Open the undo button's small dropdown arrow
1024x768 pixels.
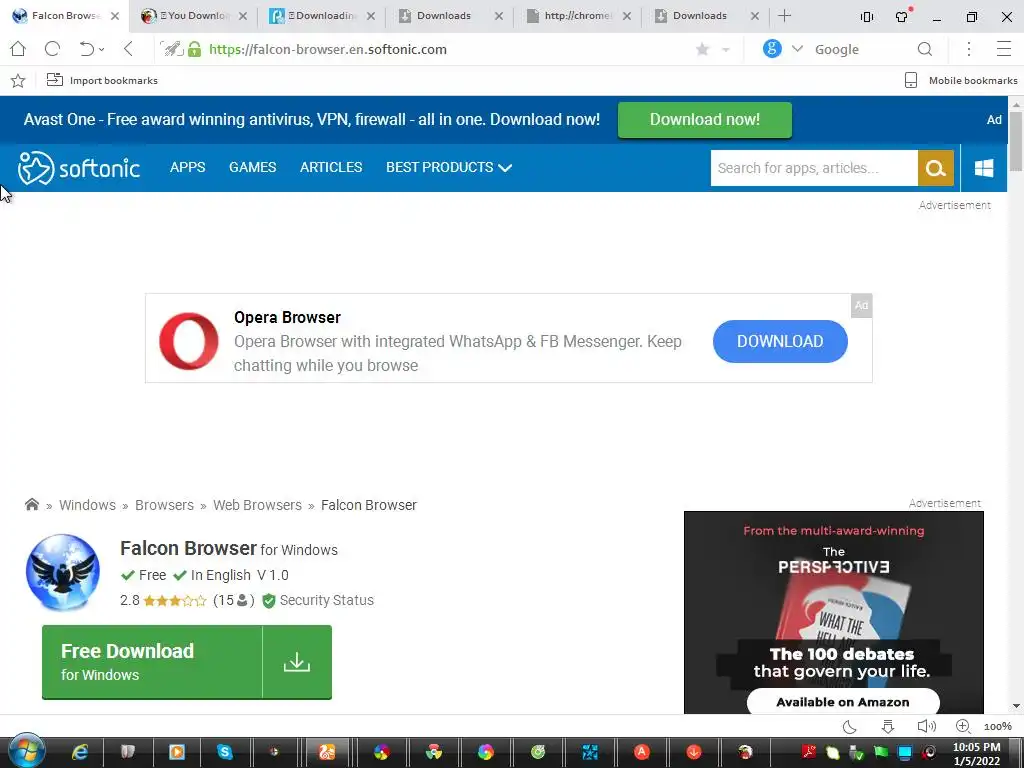tap(102, 50)
